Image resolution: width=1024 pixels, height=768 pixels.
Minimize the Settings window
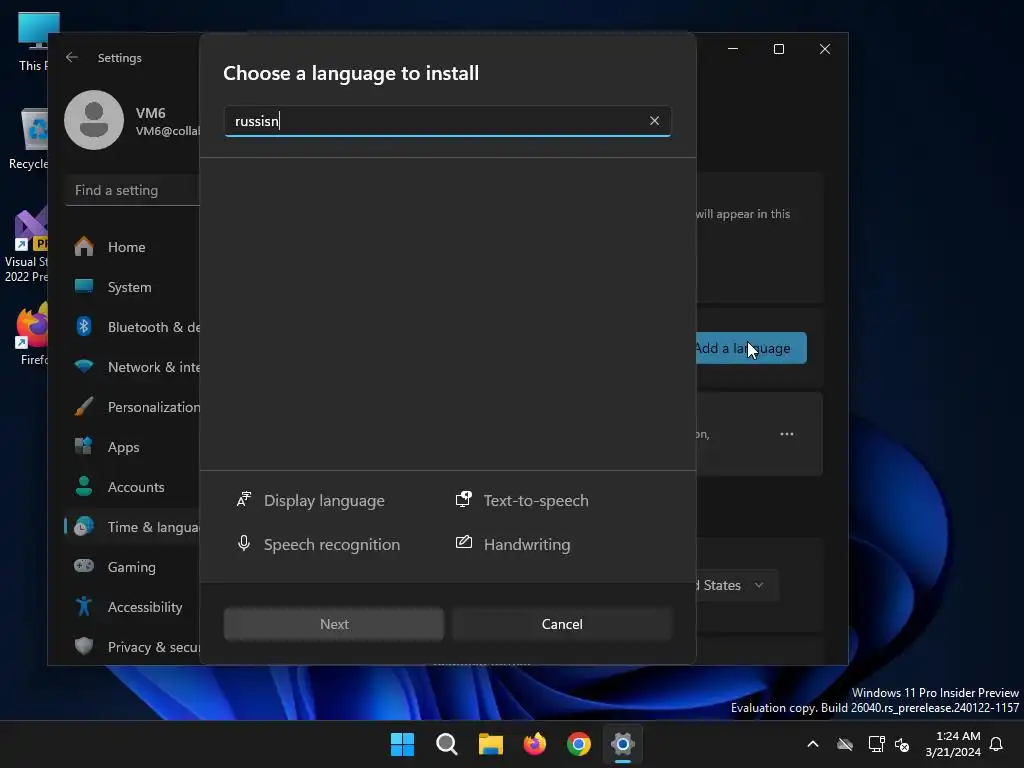733,49
